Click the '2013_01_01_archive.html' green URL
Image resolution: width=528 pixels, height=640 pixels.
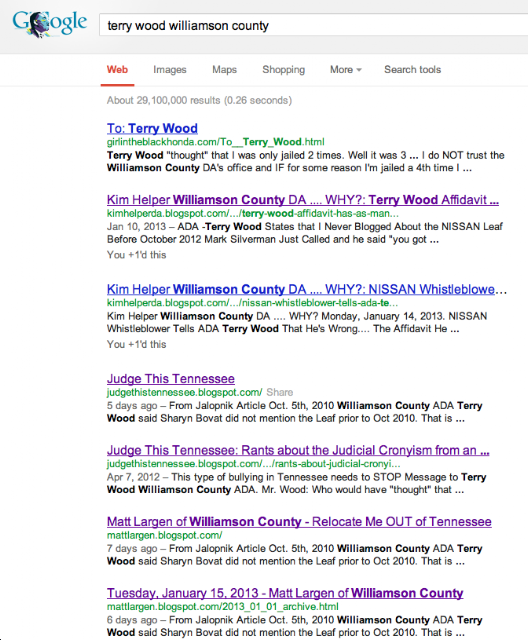tap(222, 607)
